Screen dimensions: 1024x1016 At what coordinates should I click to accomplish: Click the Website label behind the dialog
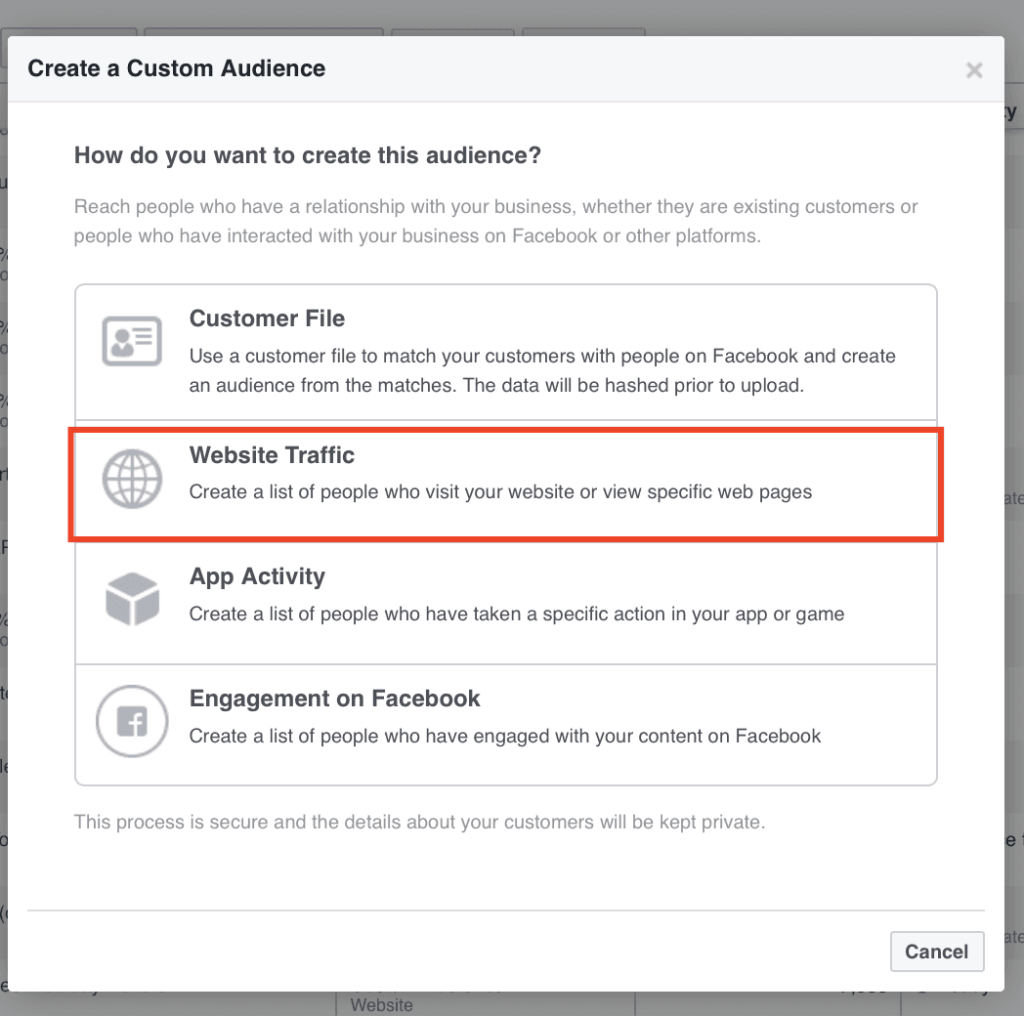coord(381,1005)
